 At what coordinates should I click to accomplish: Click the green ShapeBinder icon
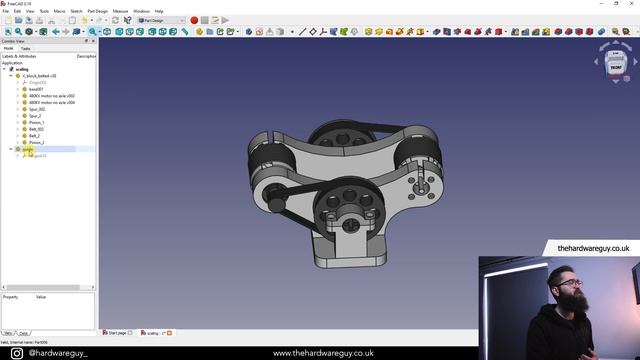pyautogui.click(x=344, y=31)
